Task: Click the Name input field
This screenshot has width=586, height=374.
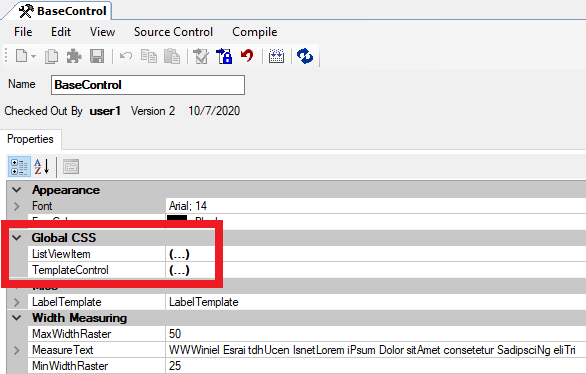Action: tap(148, 85)
